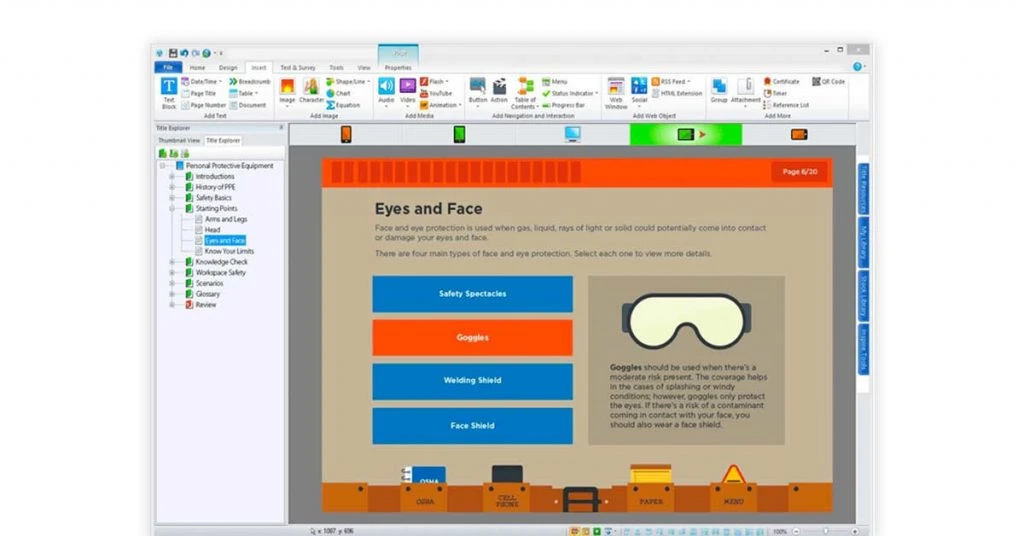Click the Welding Shield button

pos(473,381)
